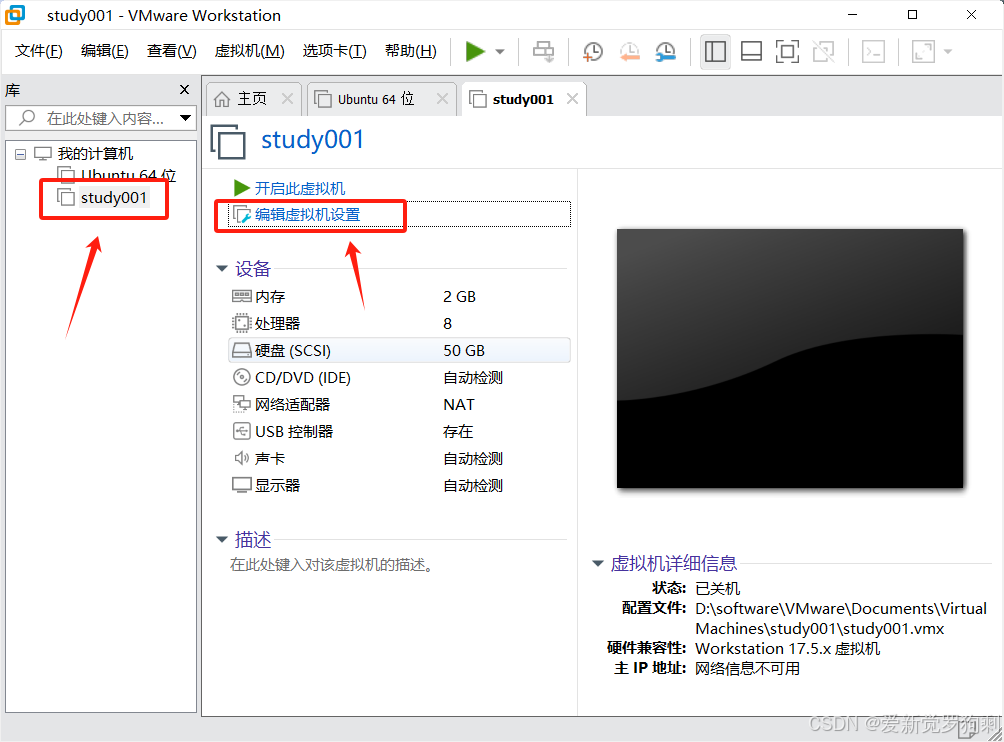Click the 内存 memory device row
This screenshot has width=1004, height=742.
click(399, 296)
